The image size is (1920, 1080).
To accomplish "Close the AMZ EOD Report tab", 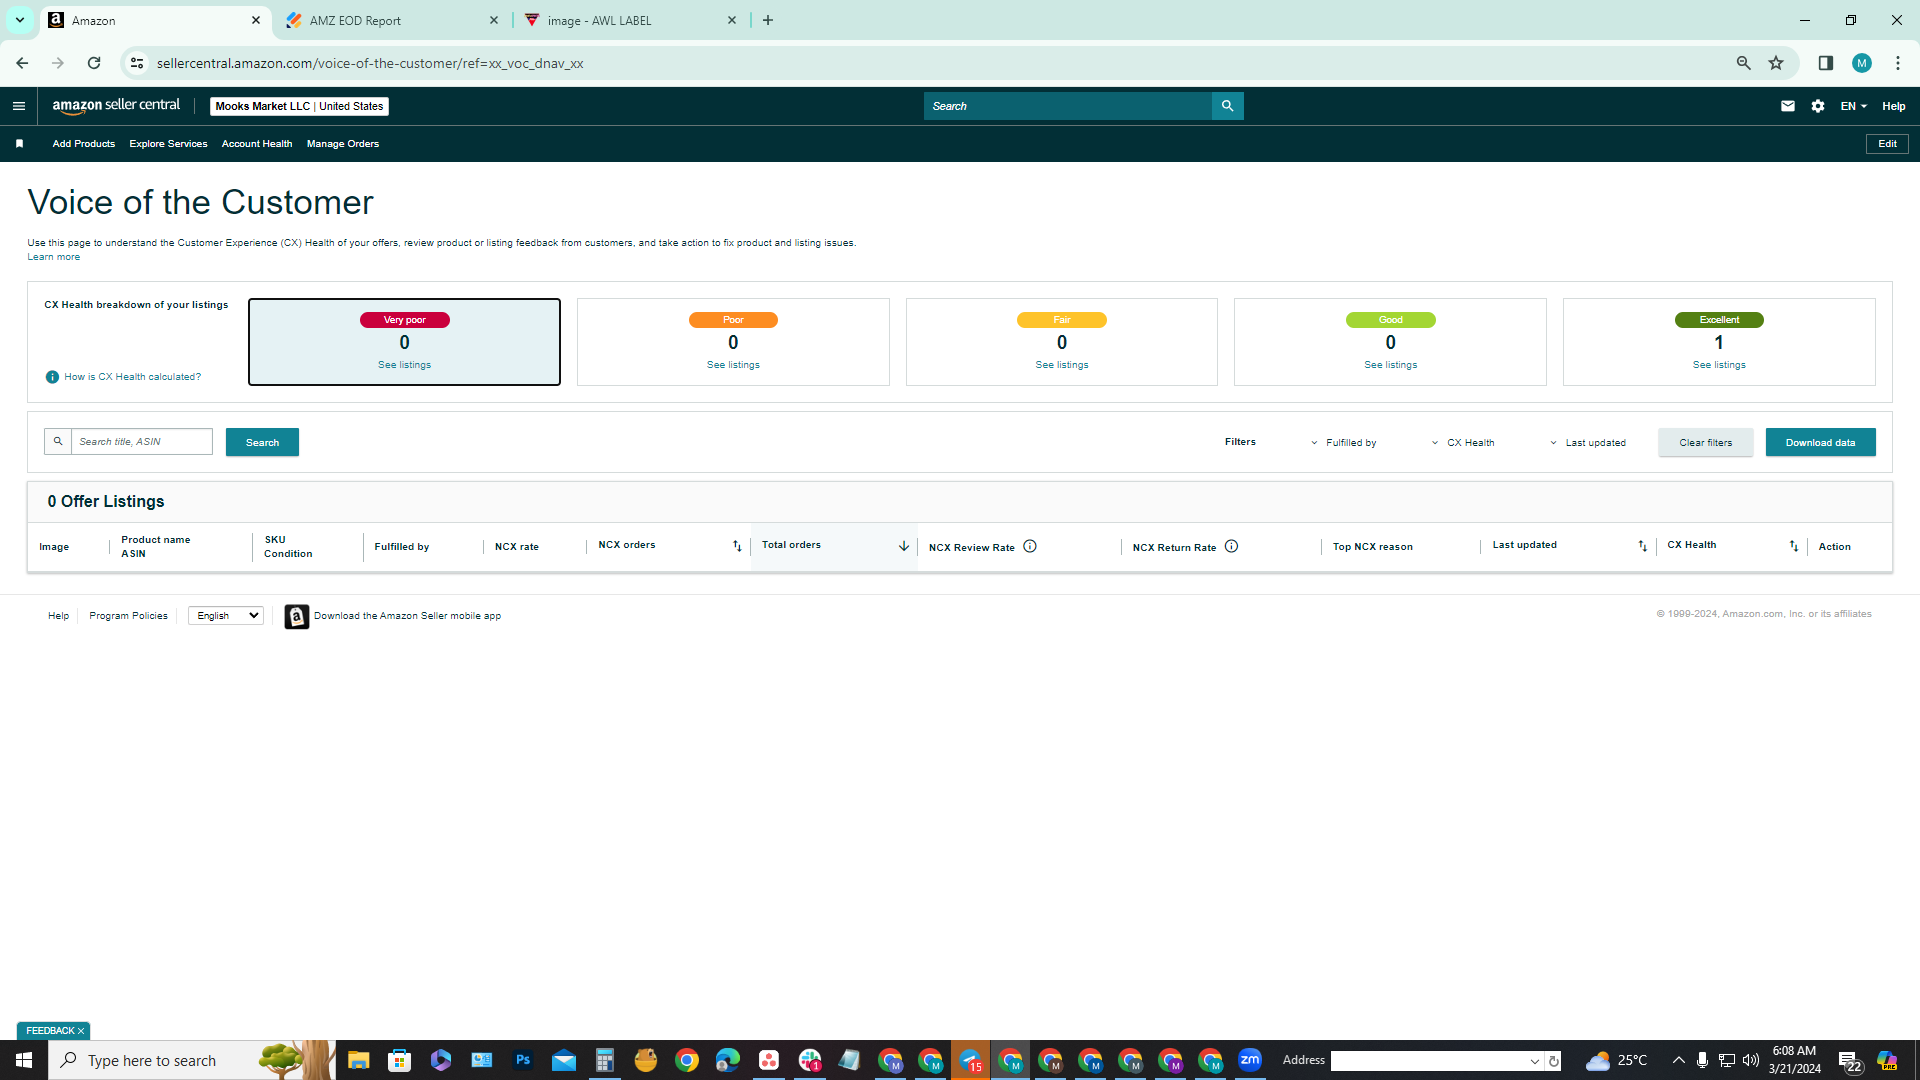I will (494, 20).
